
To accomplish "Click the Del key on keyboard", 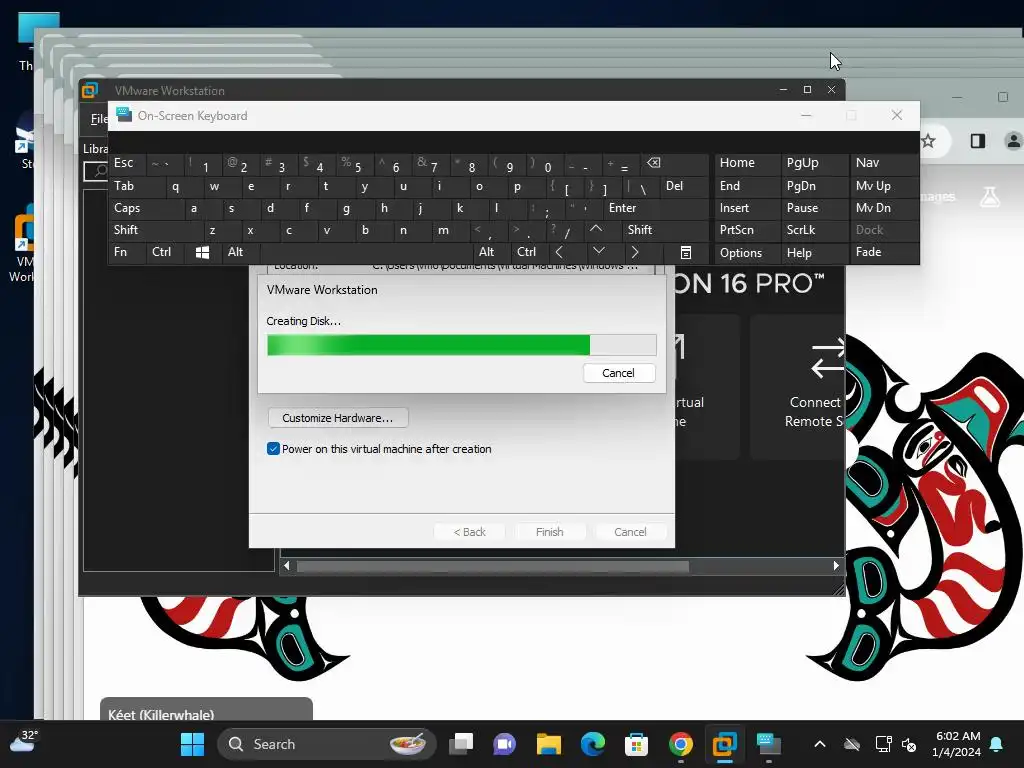I will pyautogui.click(x=684, y=186).
